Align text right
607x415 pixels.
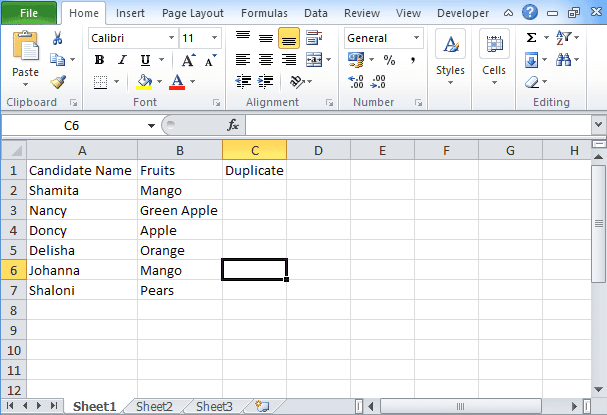[289, 60]
